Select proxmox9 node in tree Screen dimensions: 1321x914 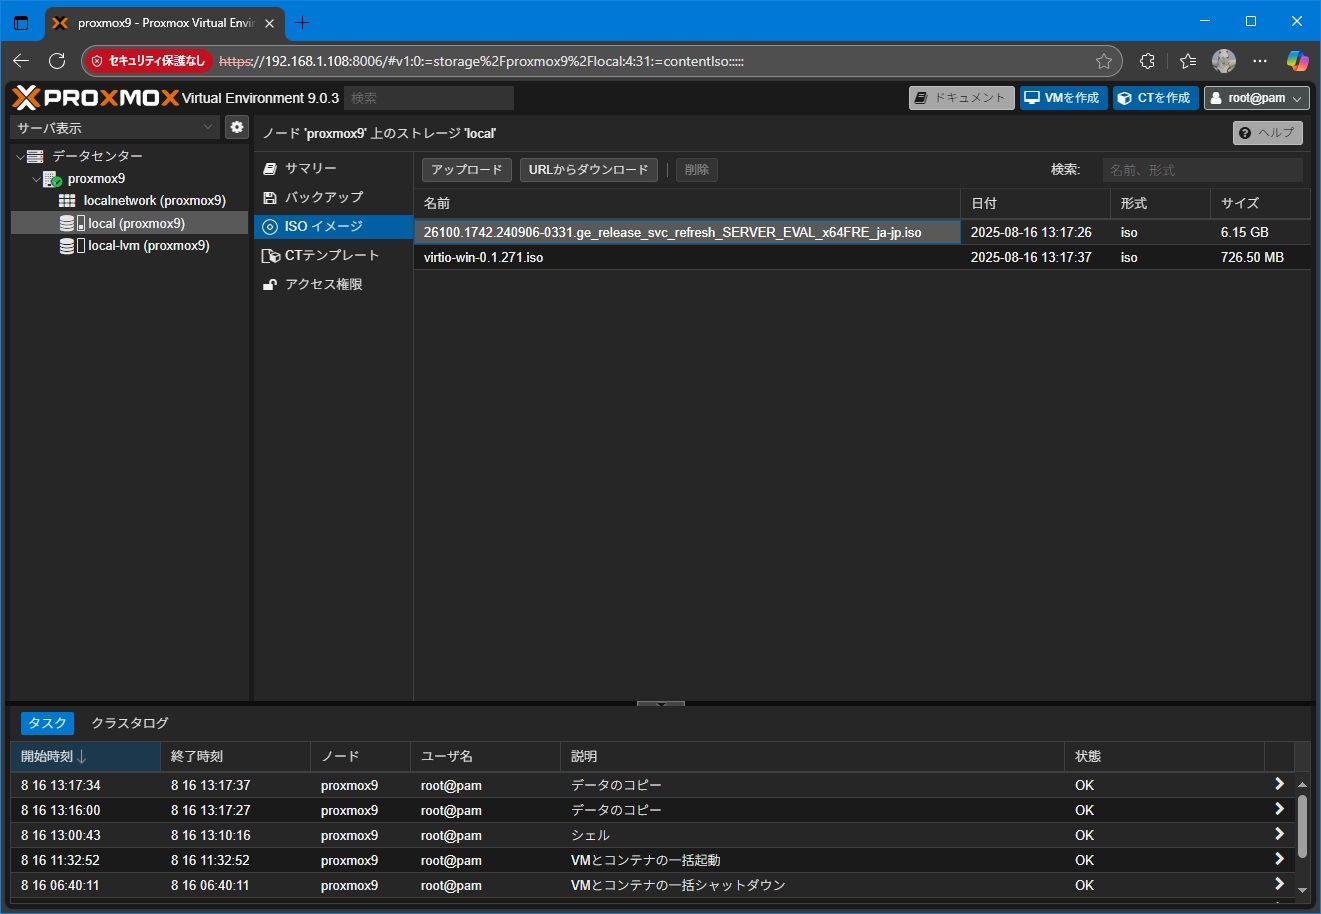[96, 178]
